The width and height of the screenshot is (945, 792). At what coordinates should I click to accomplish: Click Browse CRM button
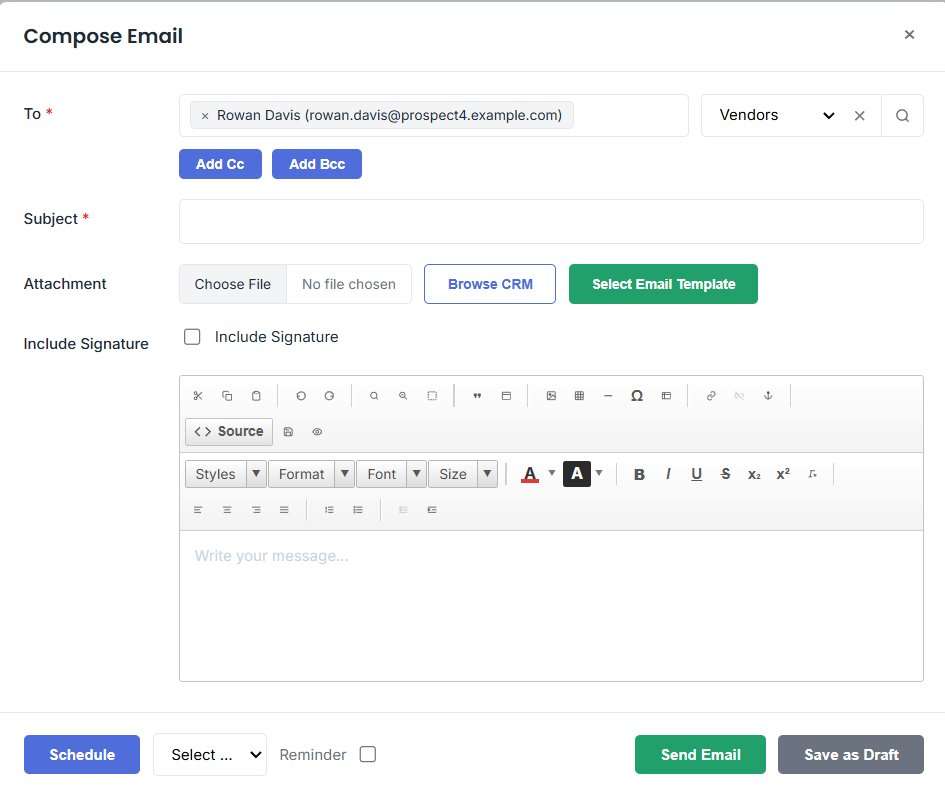coord(490,284)
